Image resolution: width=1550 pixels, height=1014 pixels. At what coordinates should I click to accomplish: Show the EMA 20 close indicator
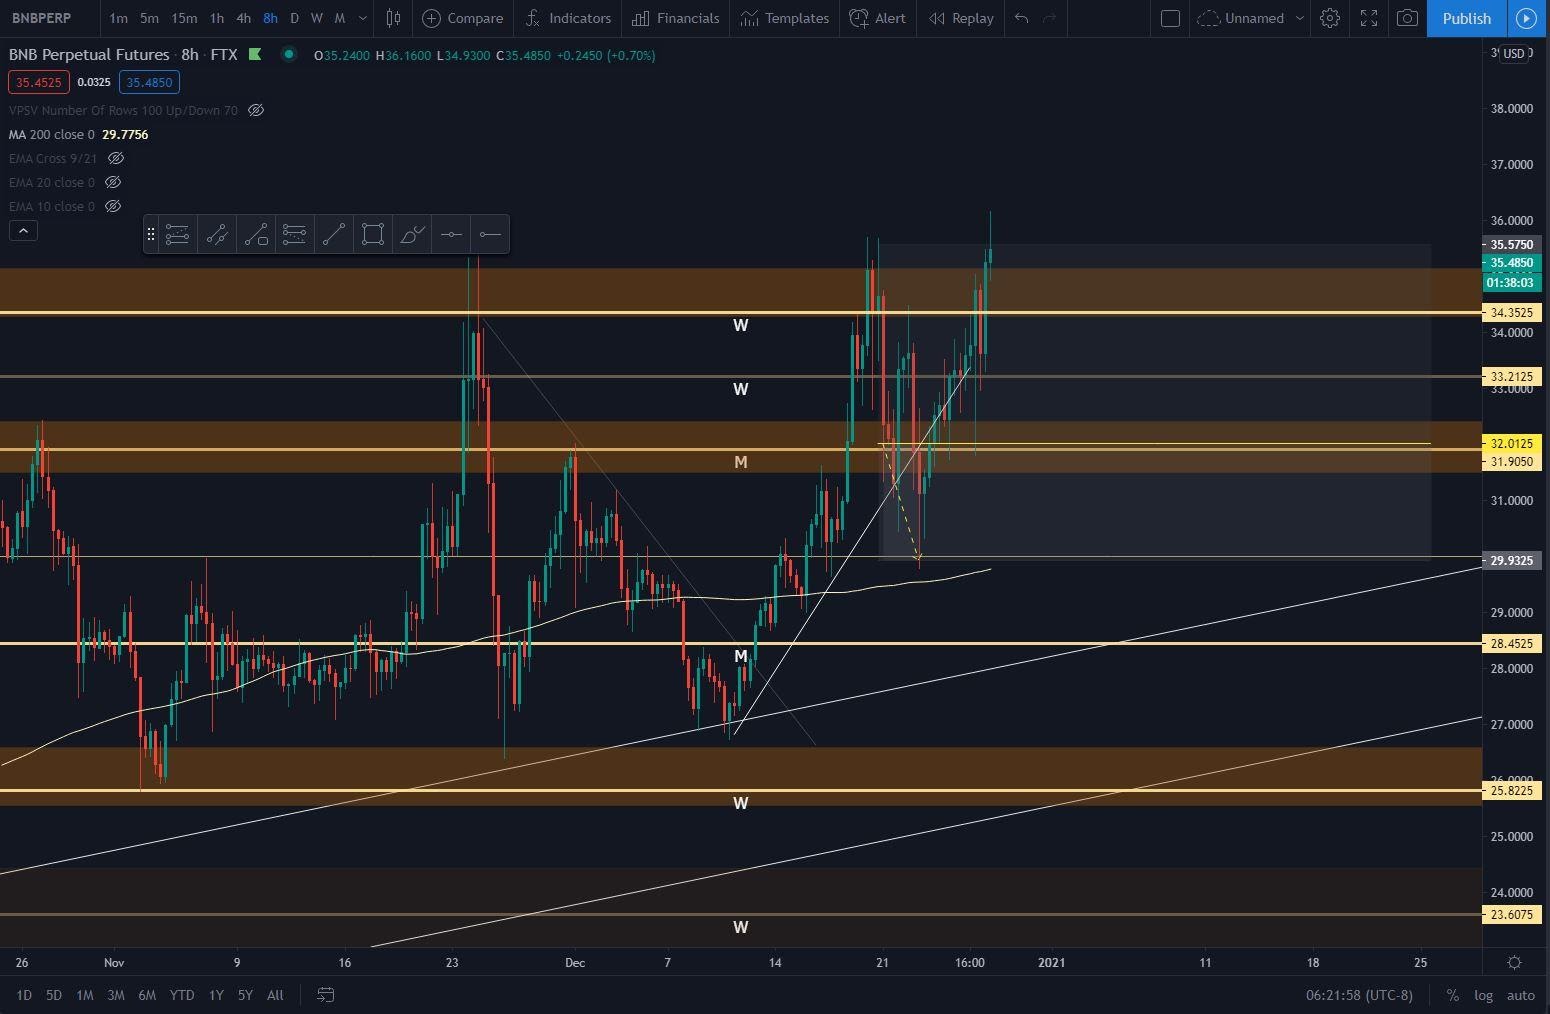(x=113, y=182)
